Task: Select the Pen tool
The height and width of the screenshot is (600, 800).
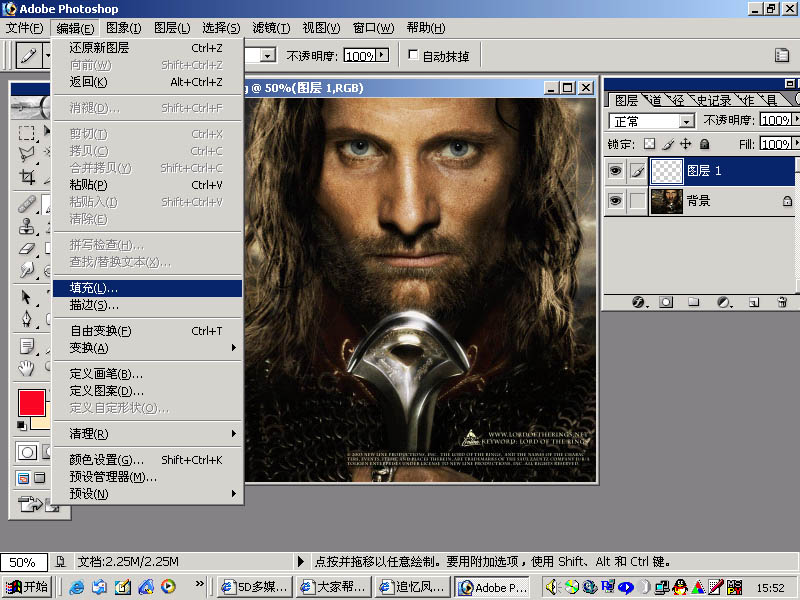Action: pos(27,319)
